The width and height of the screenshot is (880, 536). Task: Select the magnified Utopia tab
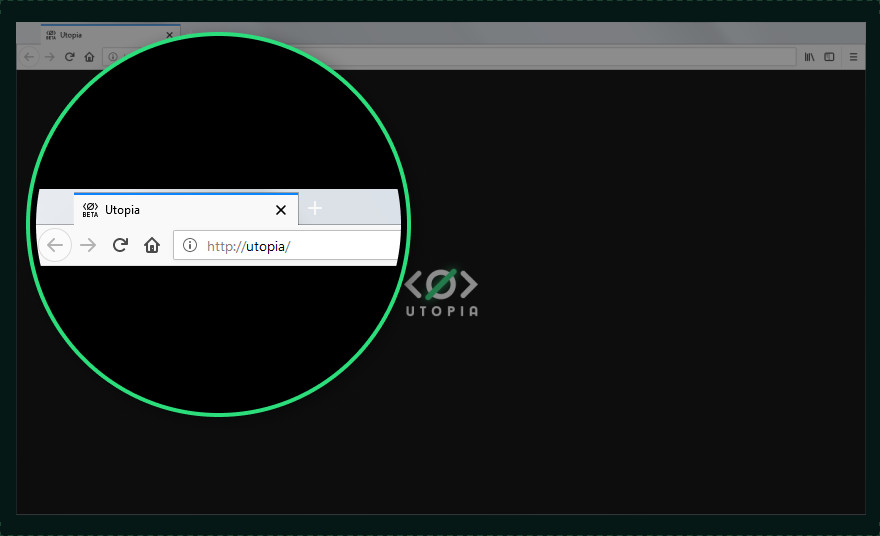(186, 209)
